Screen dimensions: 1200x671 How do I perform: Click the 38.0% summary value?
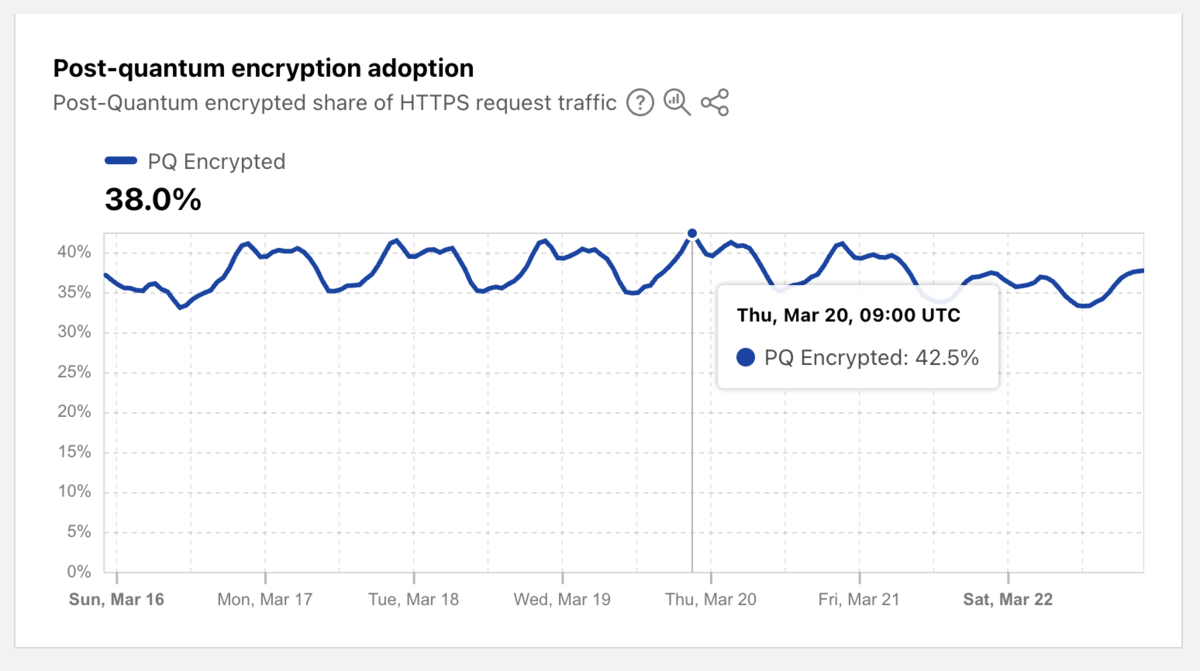[x=153, y=200]
